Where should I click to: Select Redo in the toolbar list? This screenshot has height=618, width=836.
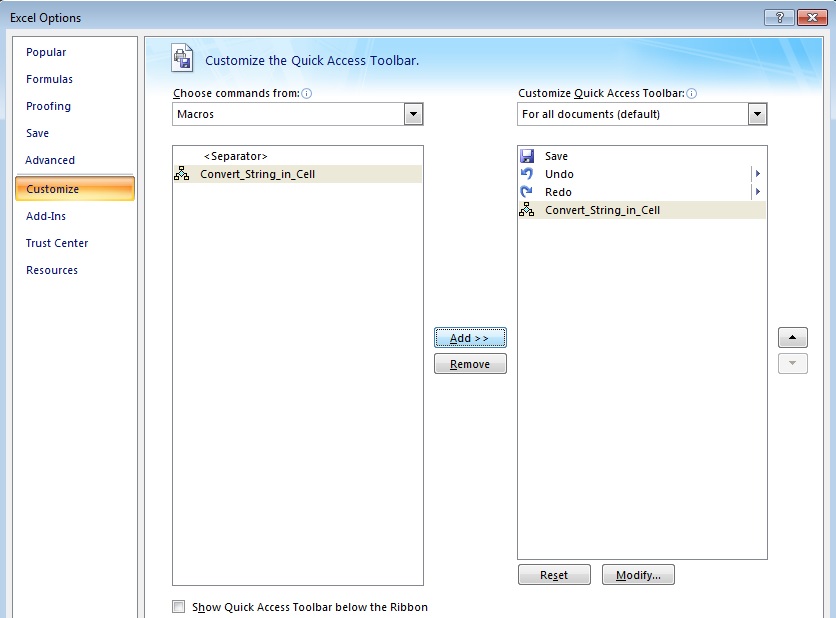tap(642, 192)
